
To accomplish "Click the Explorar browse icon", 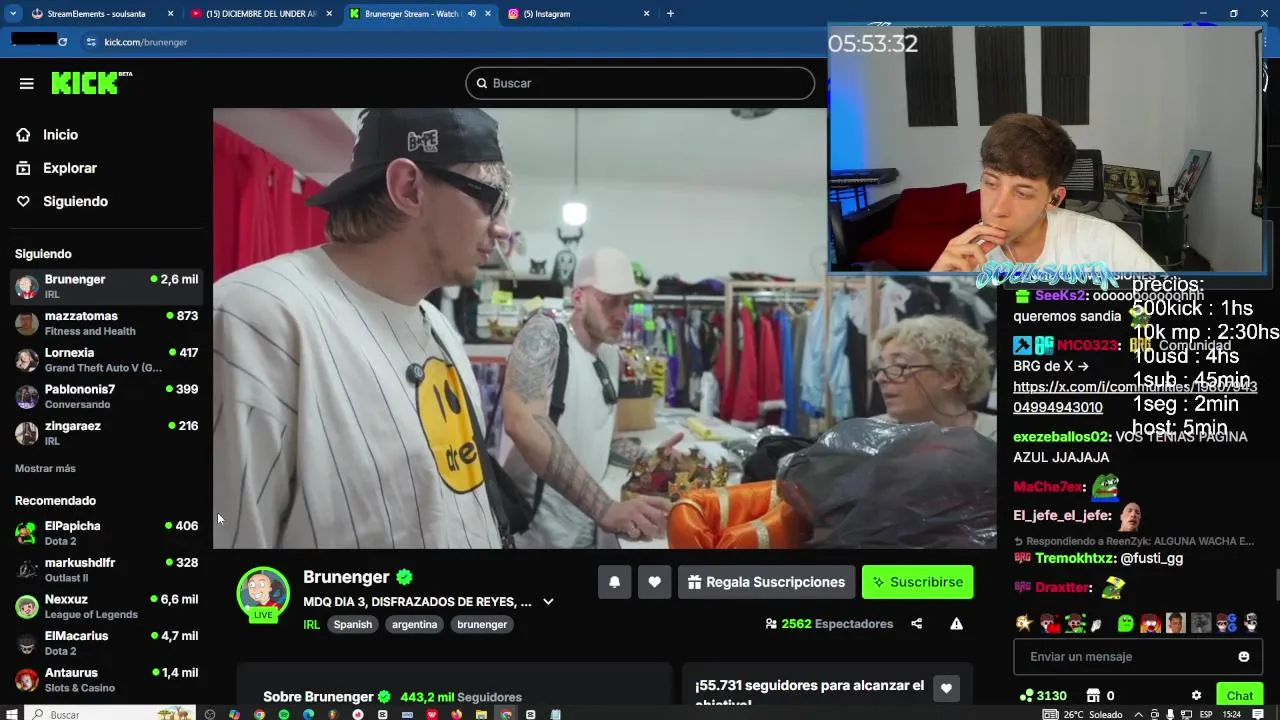I will pyautogui.click(x=23, y=168).
